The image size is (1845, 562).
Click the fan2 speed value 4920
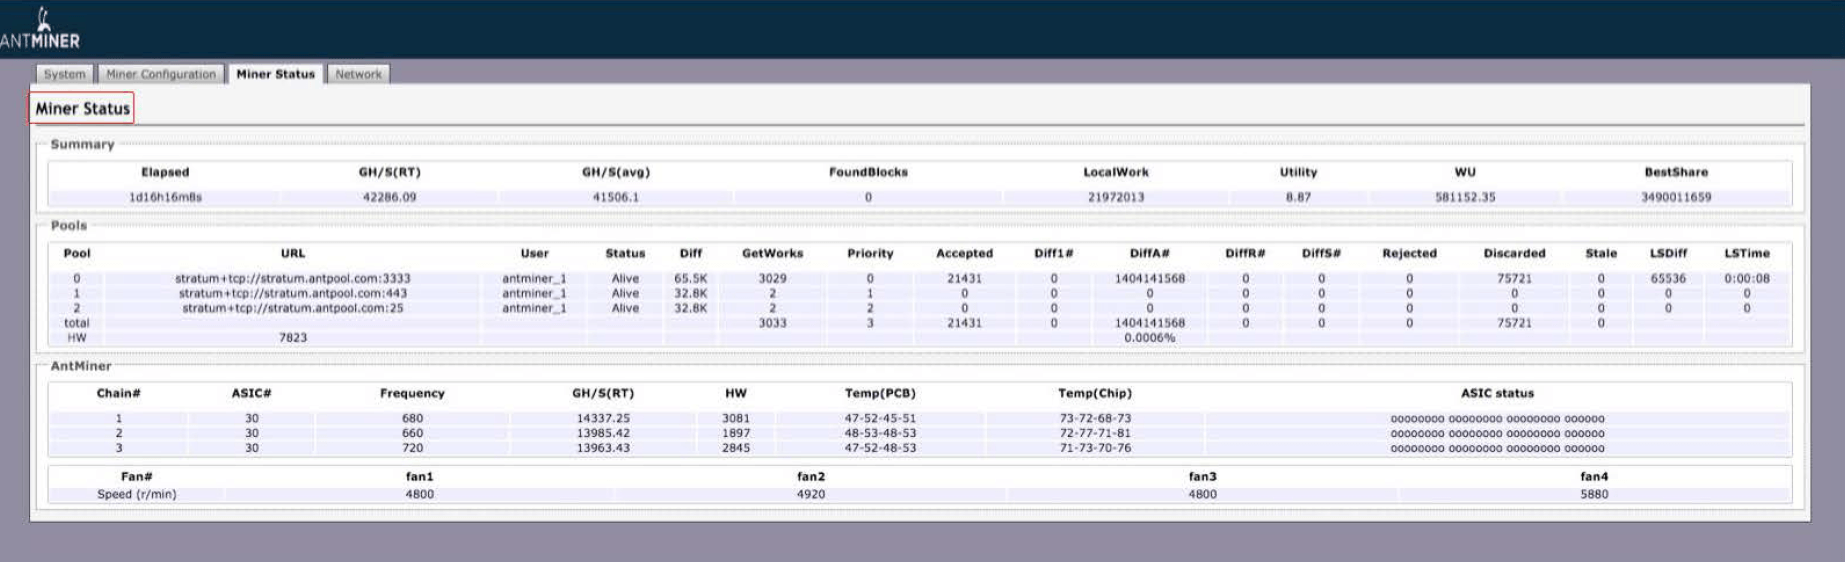pos(811,494)
